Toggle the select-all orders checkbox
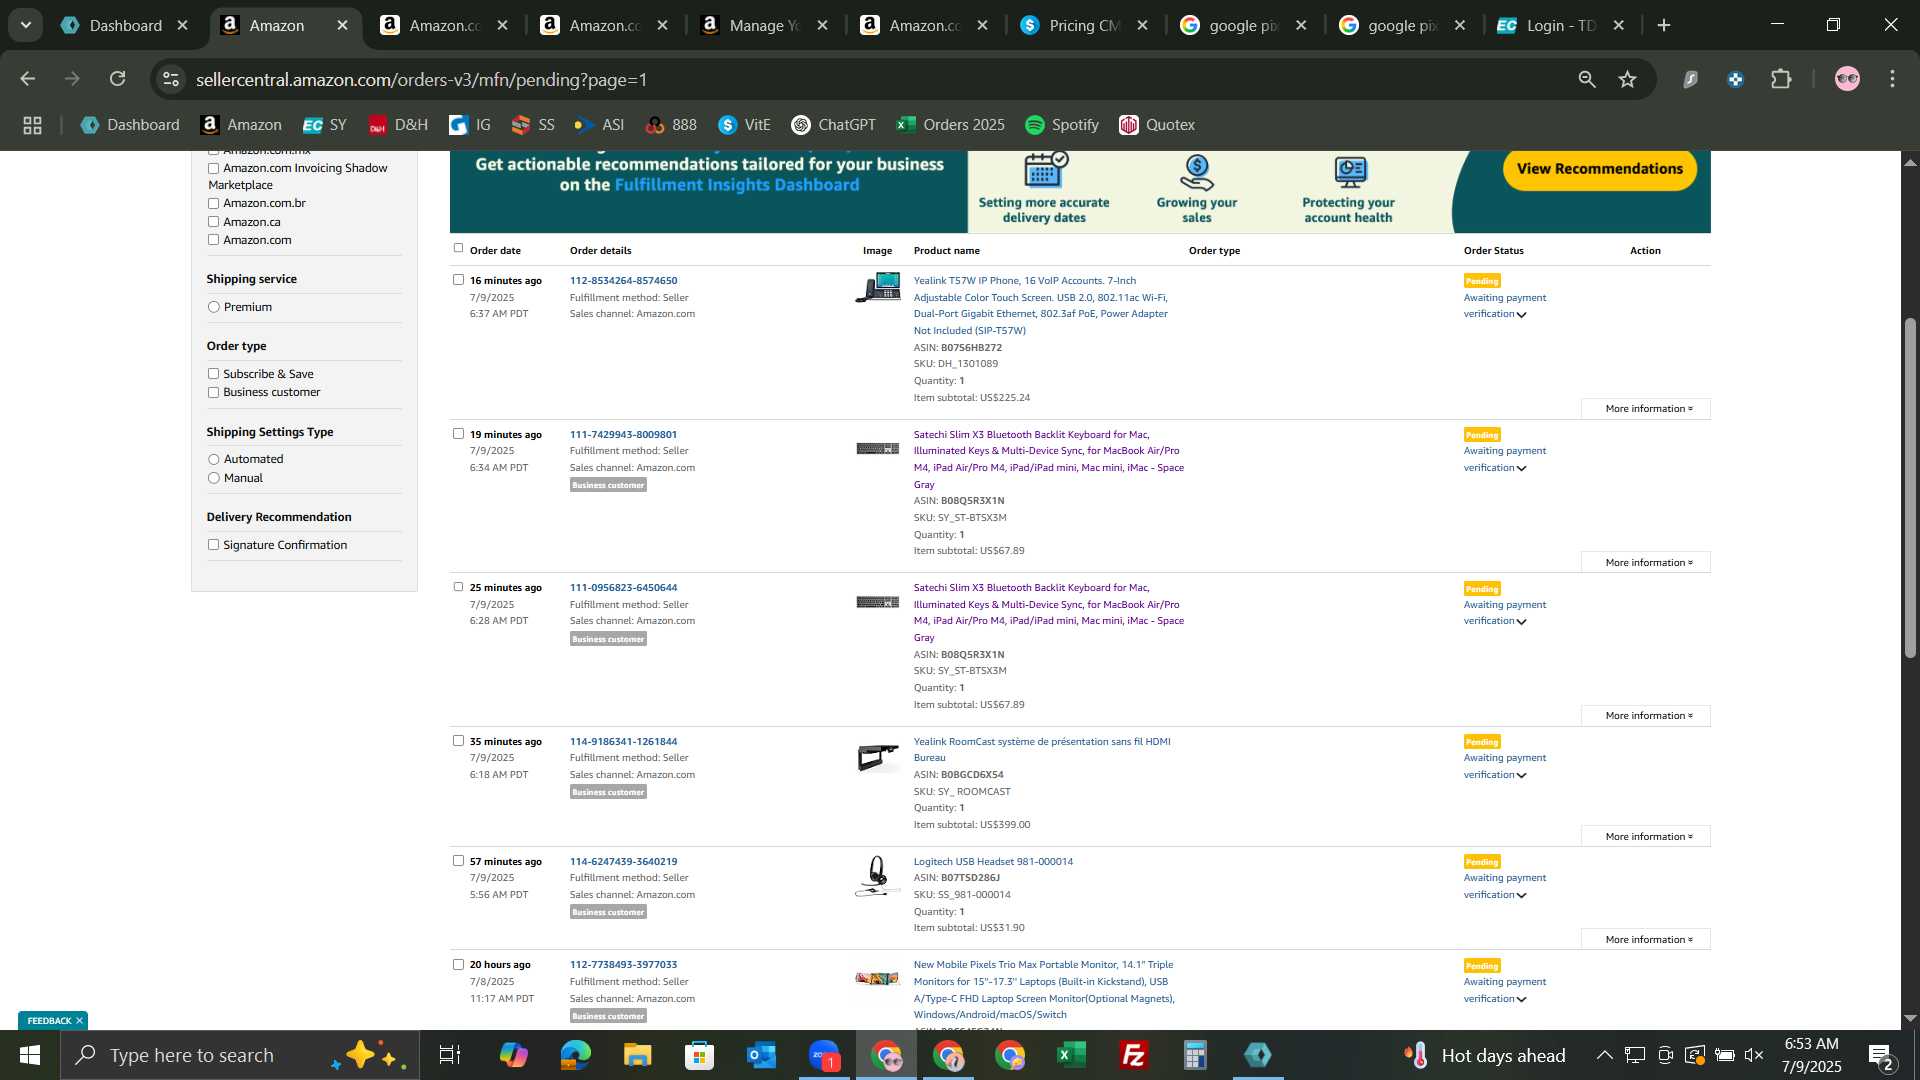 tap(458, 248)
